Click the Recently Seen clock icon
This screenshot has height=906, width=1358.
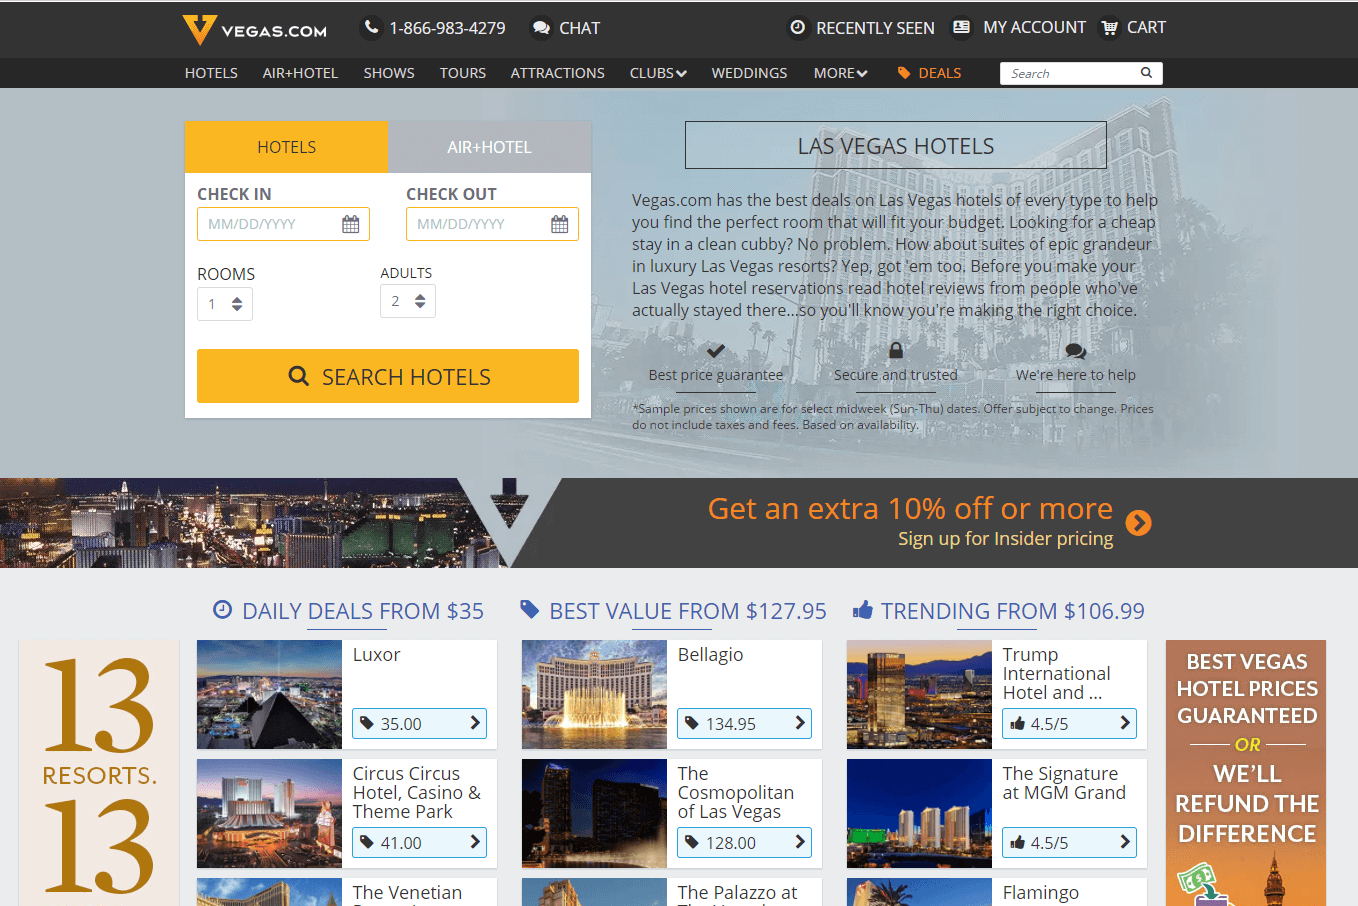tap(798, 28)
